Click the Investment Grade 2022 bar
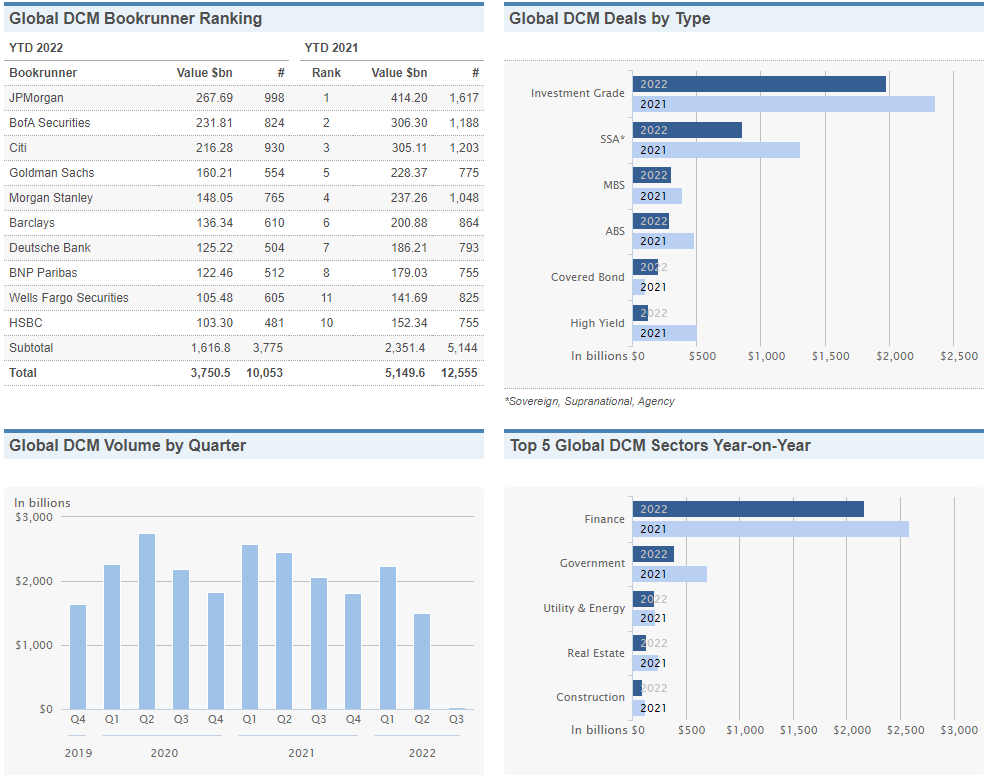This screenshot has height=779, width=991. point(759,84)
